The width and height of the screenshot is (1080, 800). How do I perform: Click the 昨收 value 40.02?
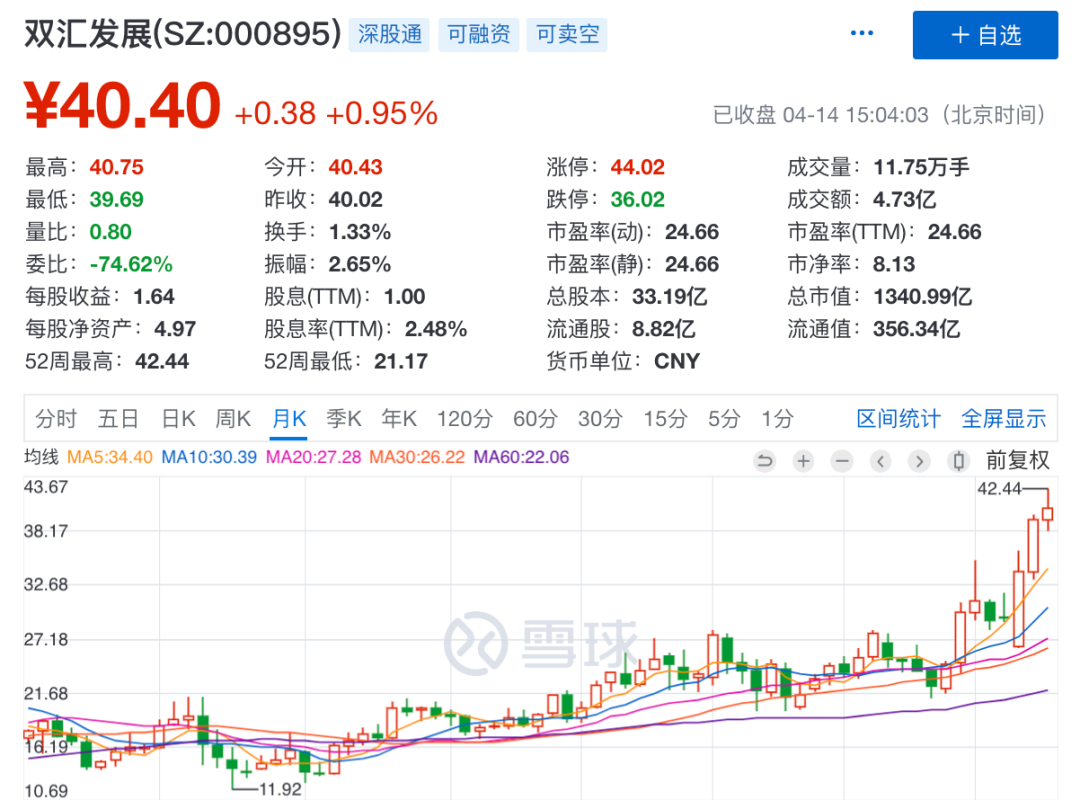tap(355, 199)
